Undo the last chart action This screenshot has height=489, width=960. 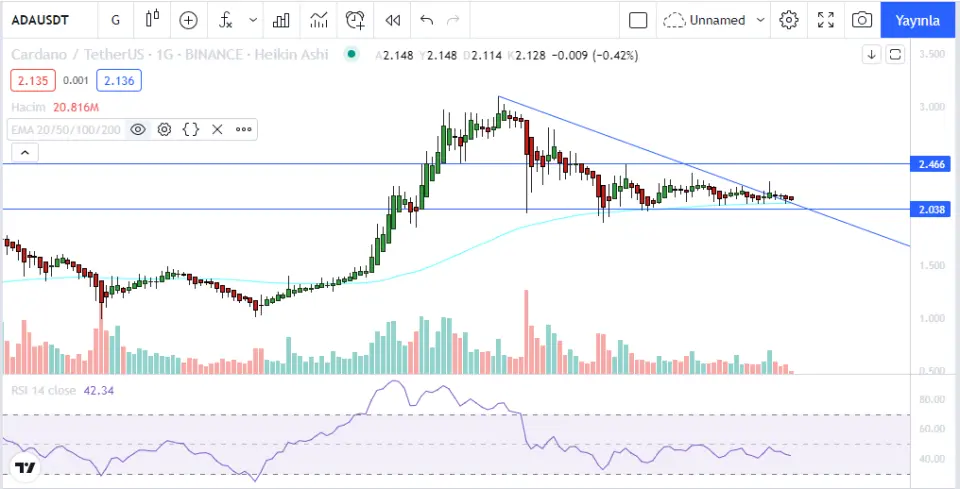427,19
